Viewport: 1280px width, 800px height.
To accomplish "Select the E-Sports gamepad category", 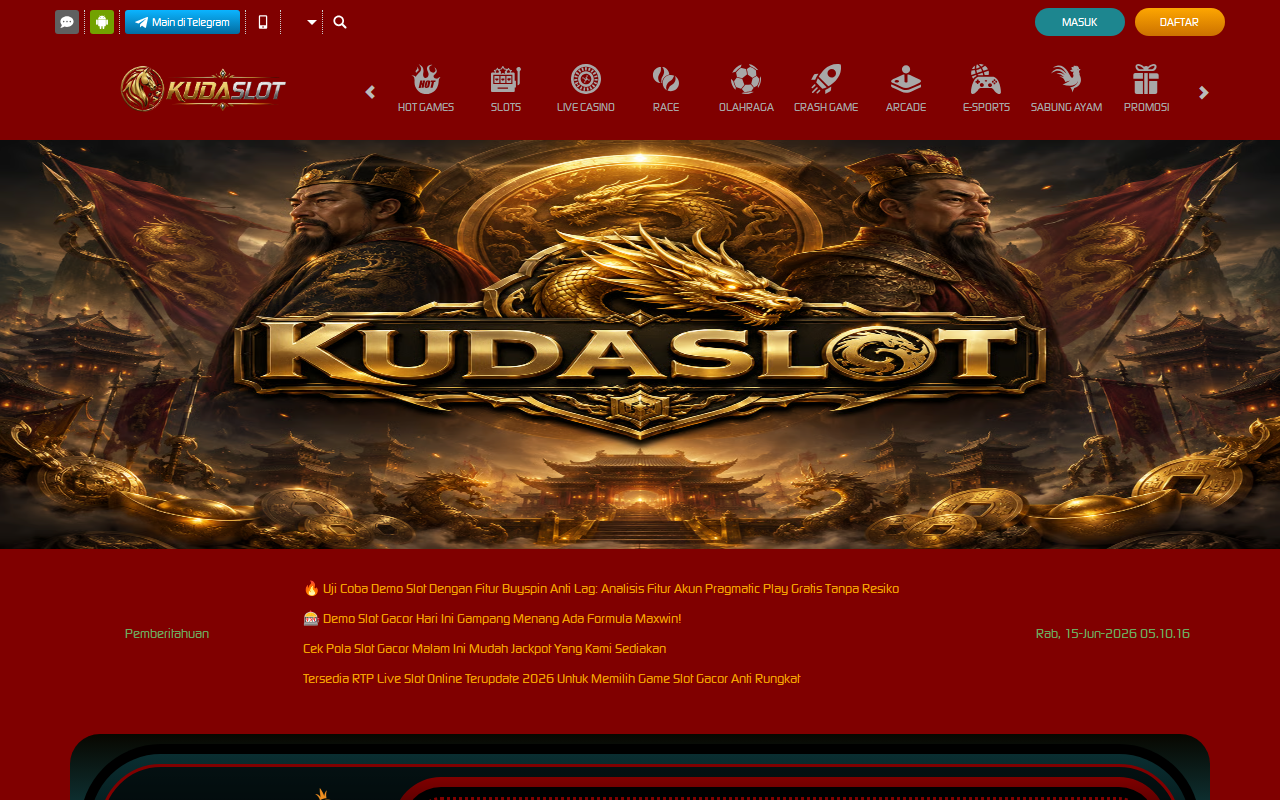I will click(x=986, y=88).
